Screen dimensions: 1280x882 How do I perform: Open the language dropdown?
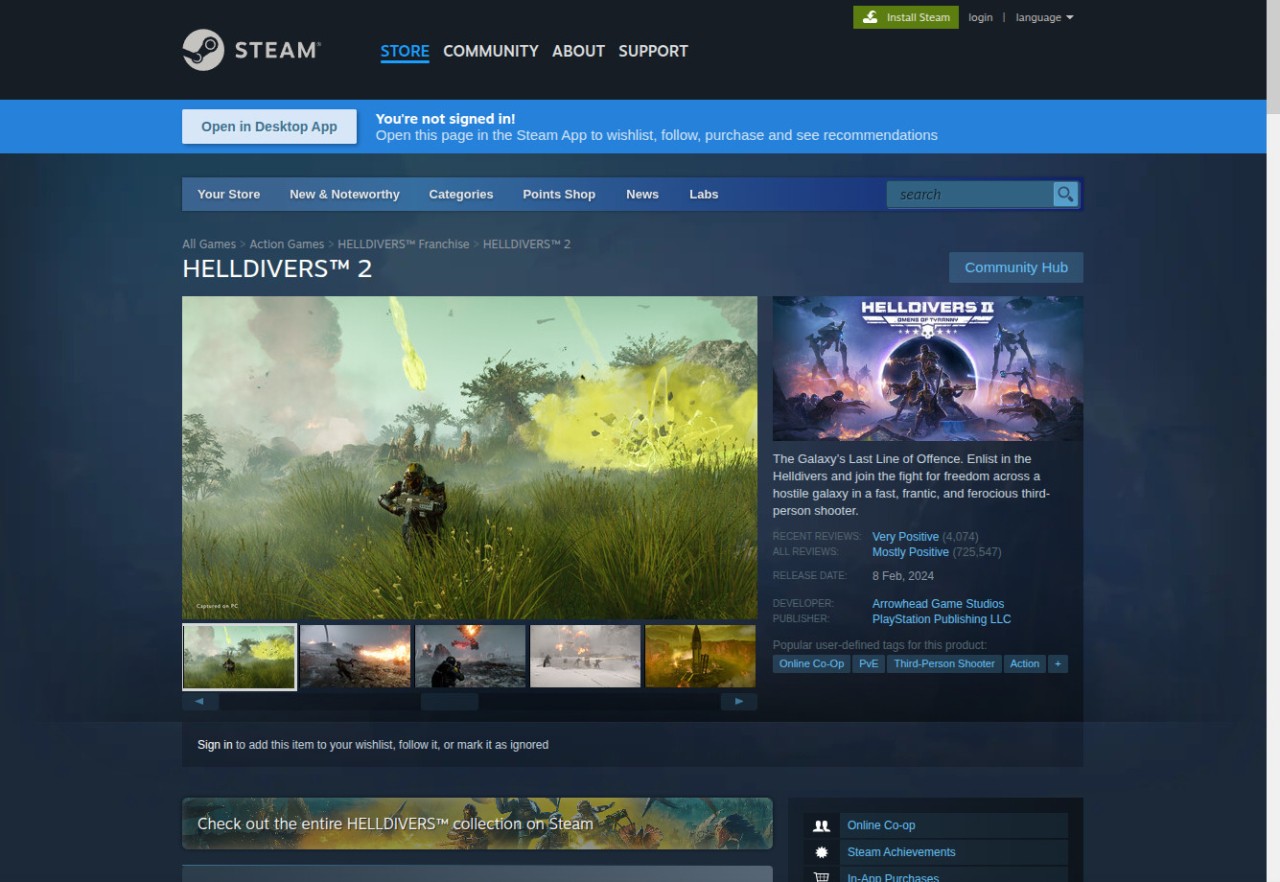[x=1044, y=17]
